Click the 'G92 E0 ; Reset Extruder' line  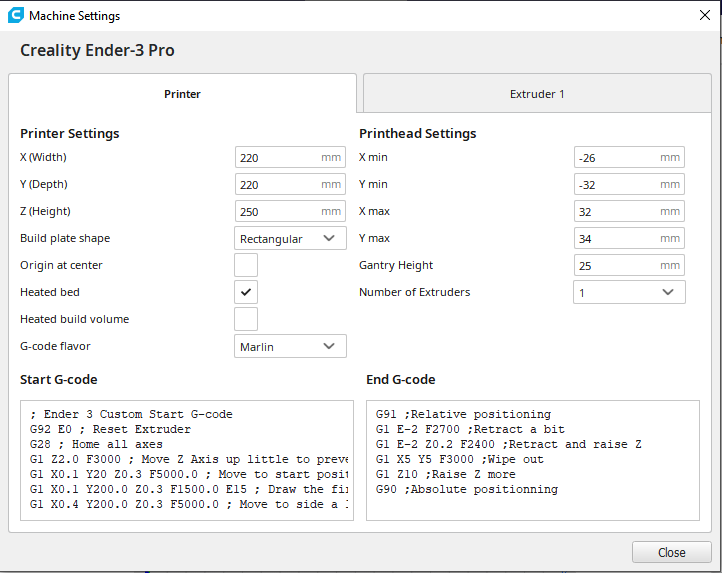pos(110,429)
